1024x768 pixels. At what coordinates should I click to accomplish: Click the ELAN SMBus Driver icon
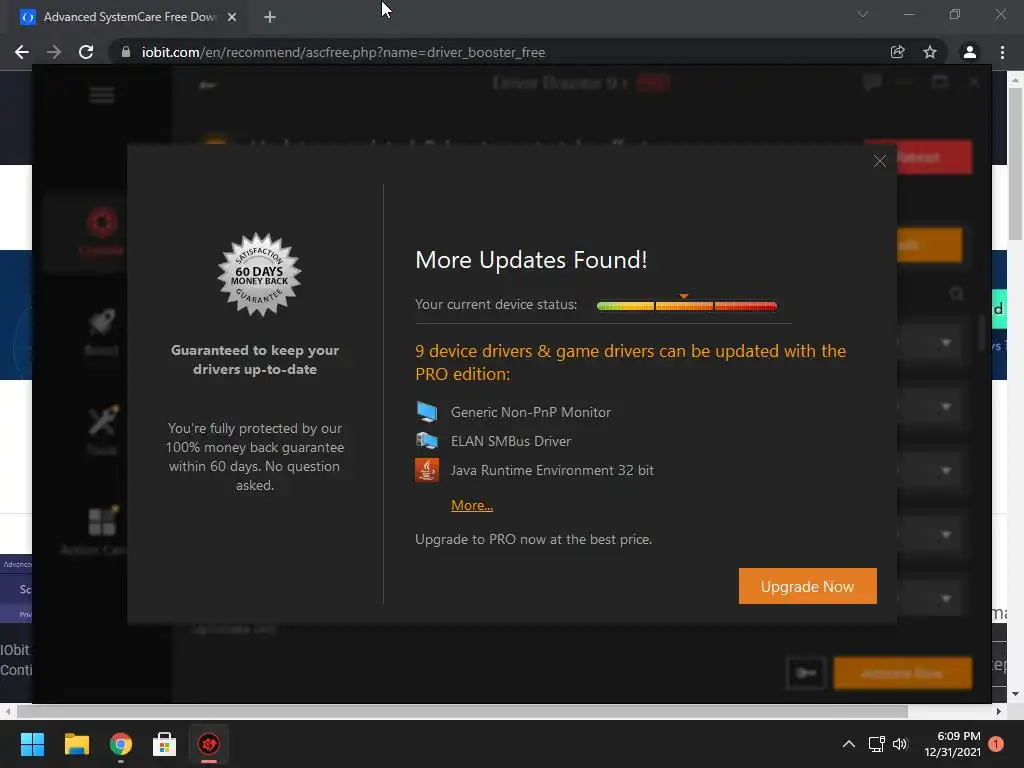(427, 441)
